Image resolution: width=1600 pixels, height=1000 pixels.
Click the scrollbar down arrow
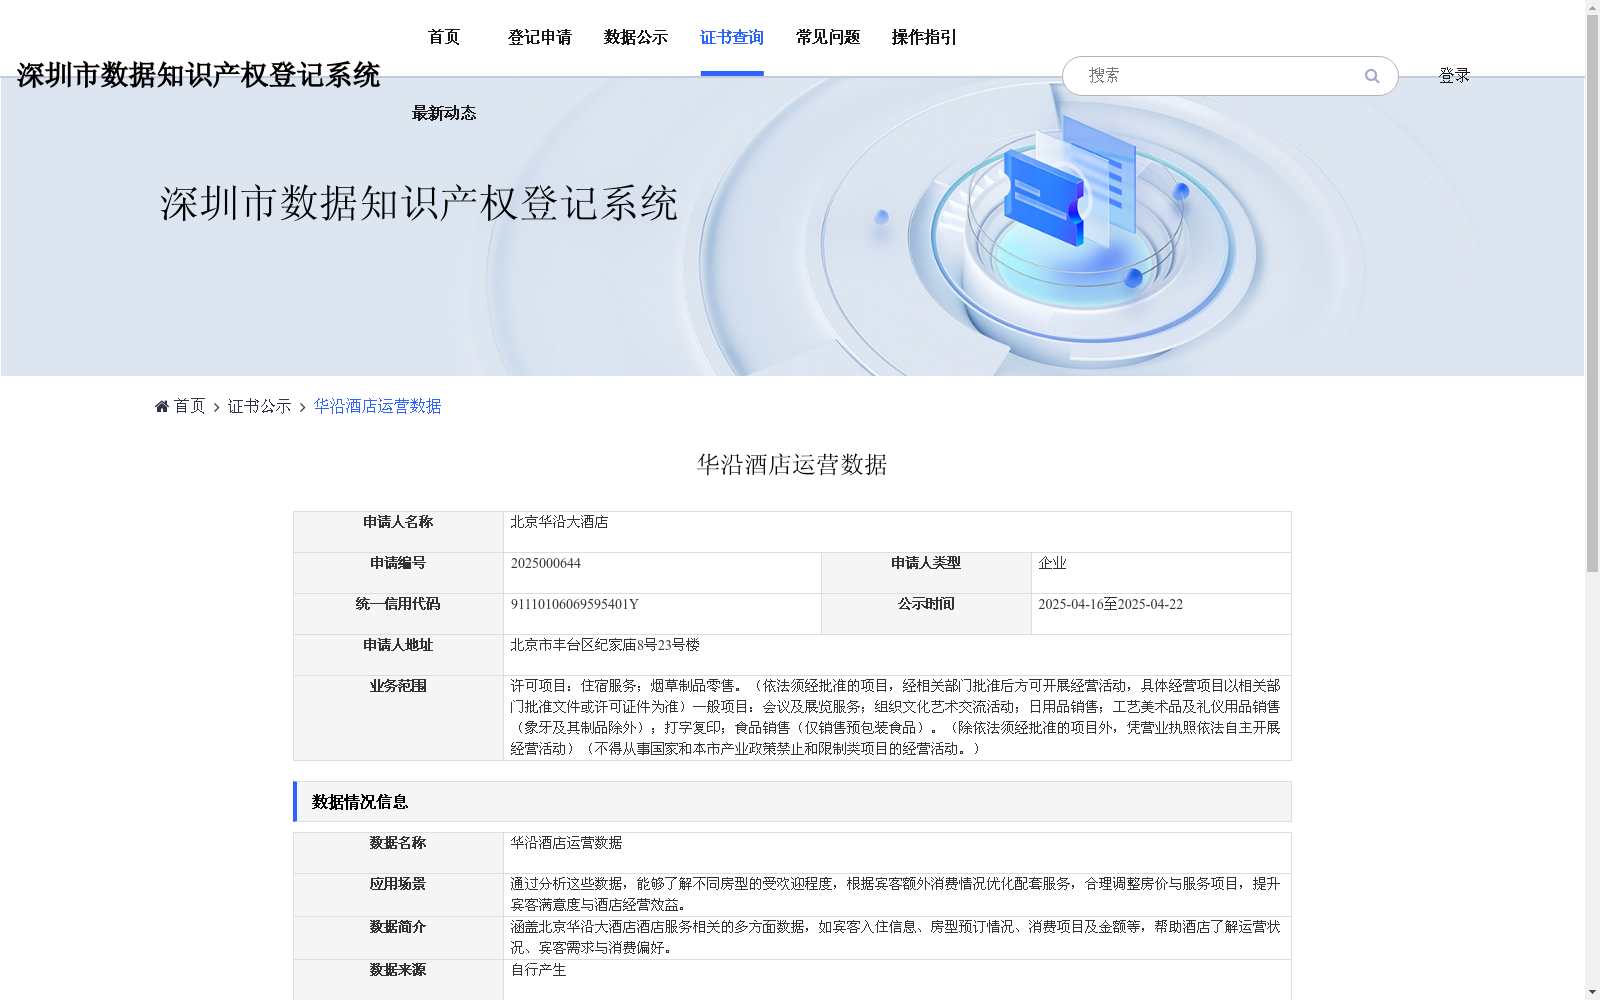(x=1592, y=992)
